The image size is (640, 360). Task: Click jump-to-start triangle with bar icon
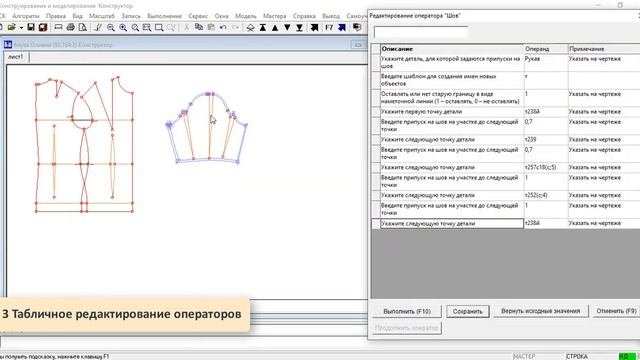tap(263, 27)
